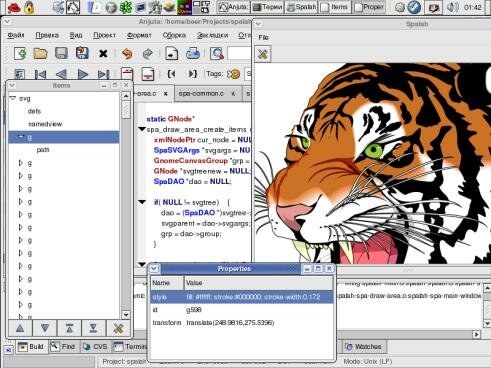
Task: Switch to the CVS bottom tab
Action: click(95, 347)
